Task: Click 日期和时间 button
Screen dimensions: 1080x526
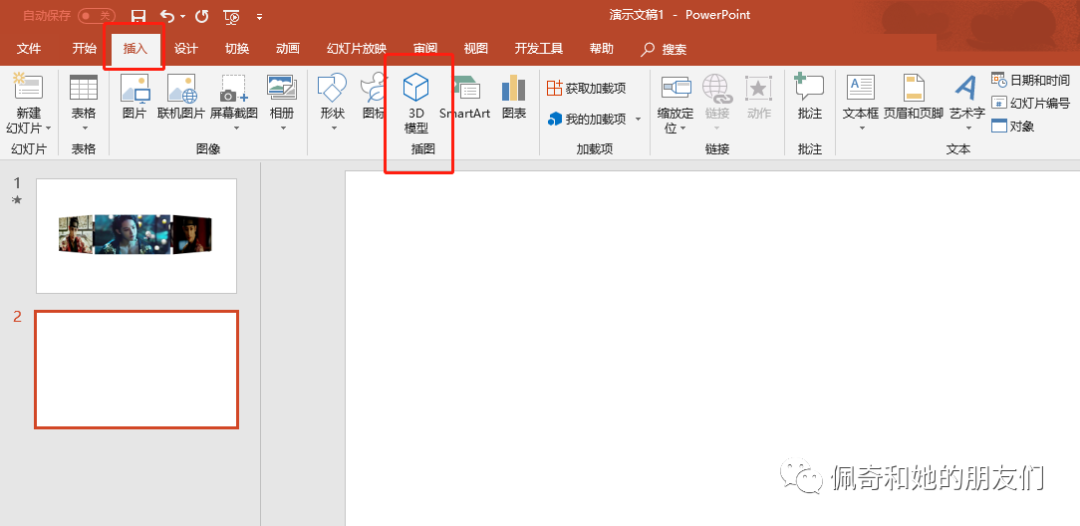Action: click(x=1030, y=80)
